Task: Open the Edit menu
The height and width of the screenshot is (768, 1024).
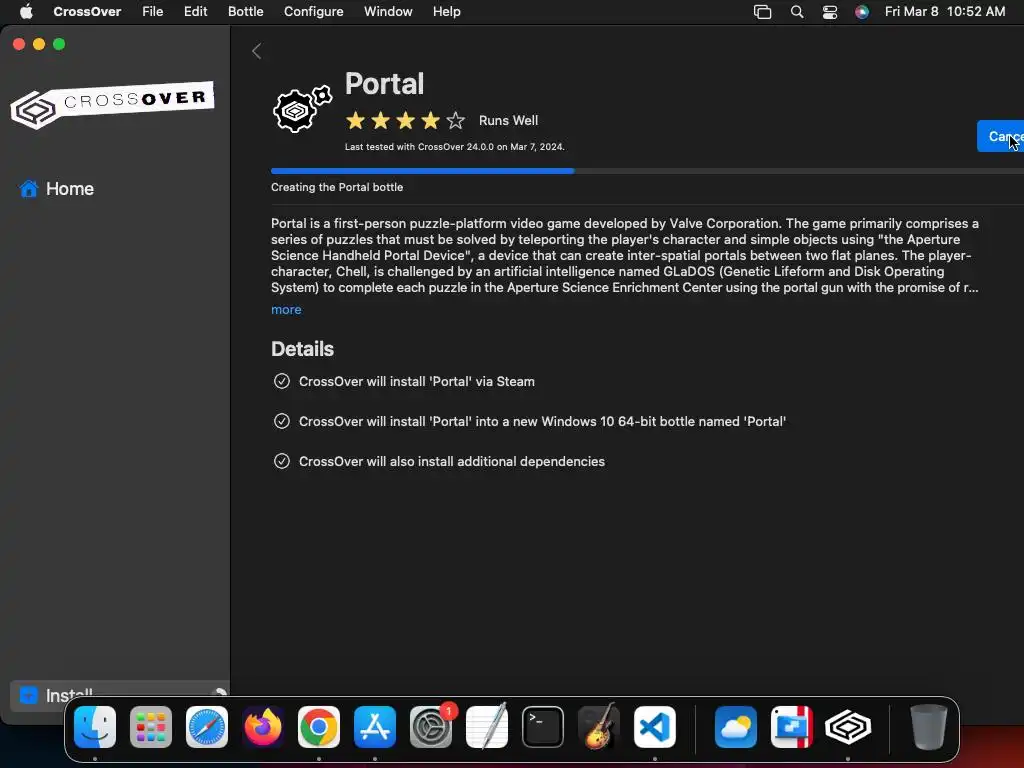Action: coord(195,12)
